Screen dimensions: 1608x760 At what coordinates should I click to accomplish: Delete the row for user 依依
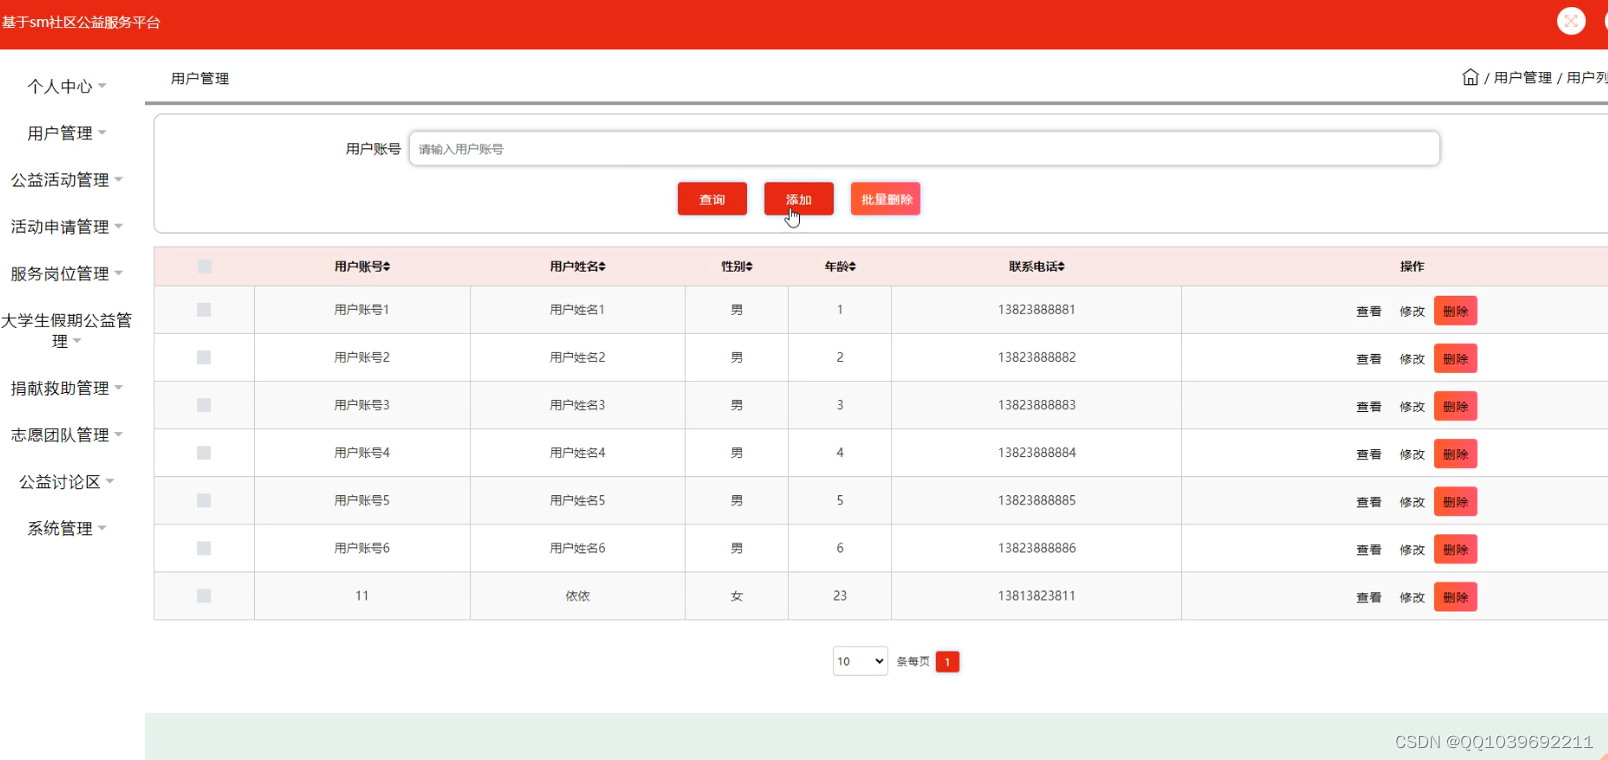[1455, 597]
